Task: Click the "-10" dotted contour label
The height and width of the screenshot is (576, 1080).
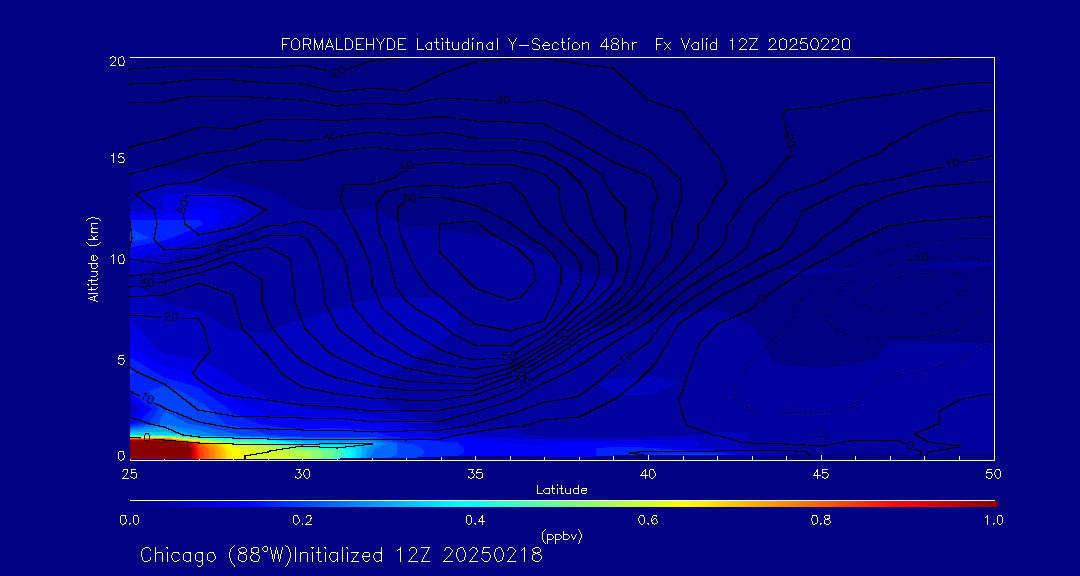Action: (919, 258)
